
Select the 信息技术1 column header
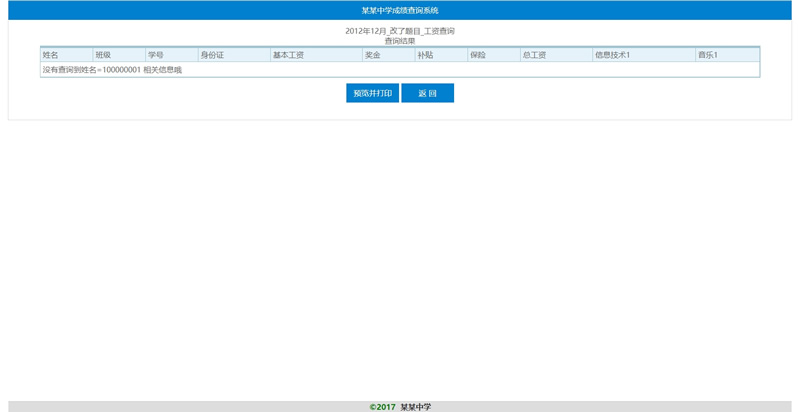point(644,55)
